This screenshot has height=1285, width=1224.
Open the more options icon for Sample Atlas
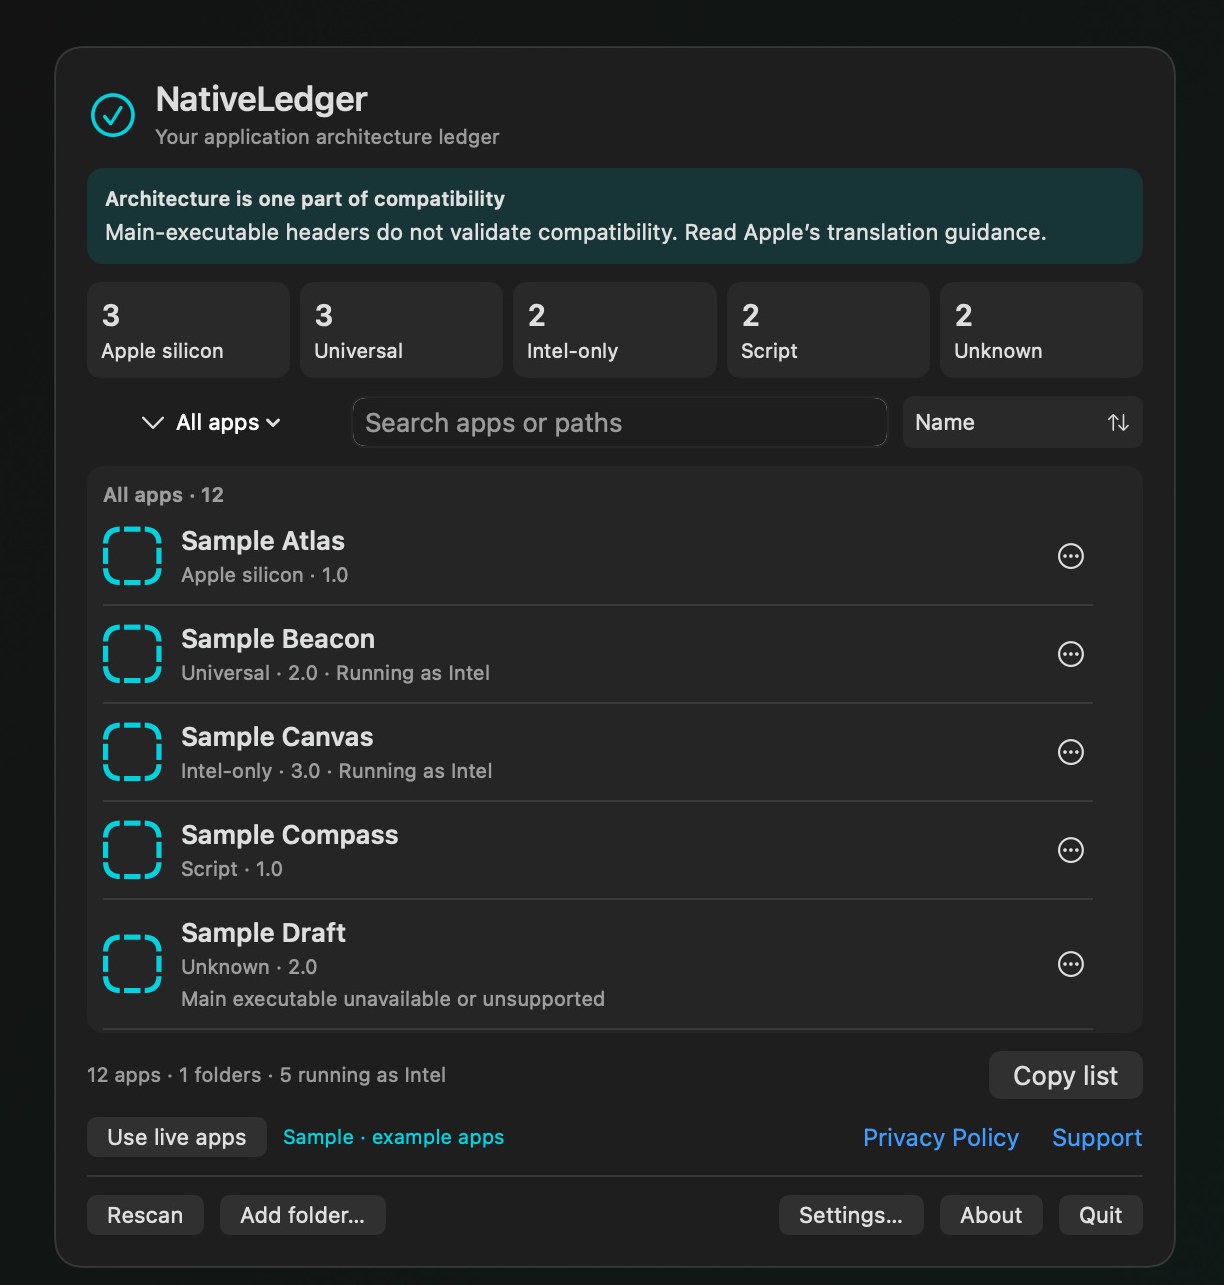(x=1070, y=556)
